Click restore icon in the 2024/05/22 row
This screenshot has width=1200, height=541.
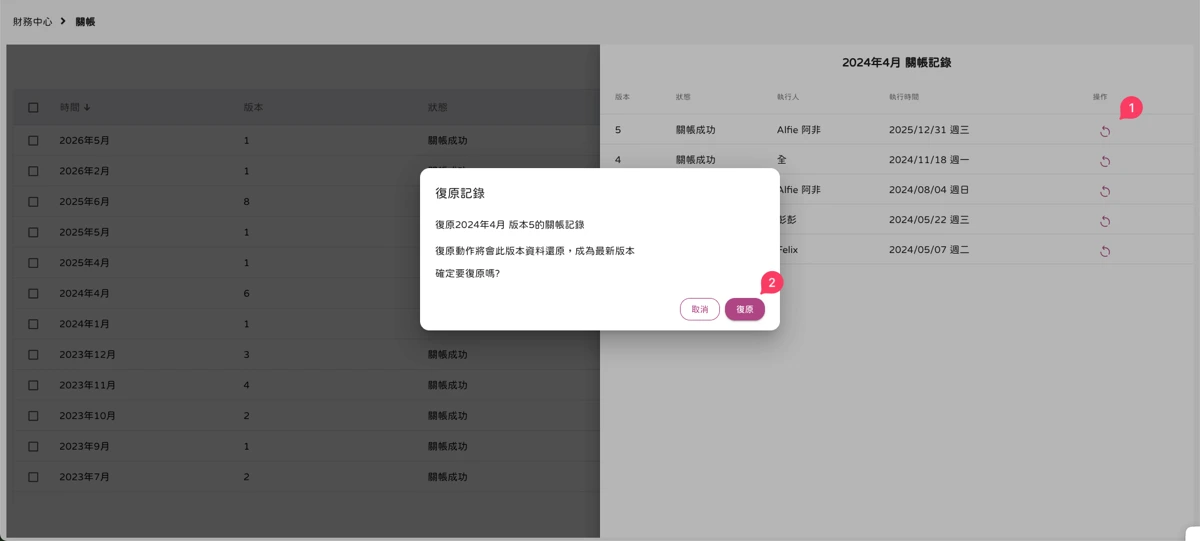coord(1105,221)
